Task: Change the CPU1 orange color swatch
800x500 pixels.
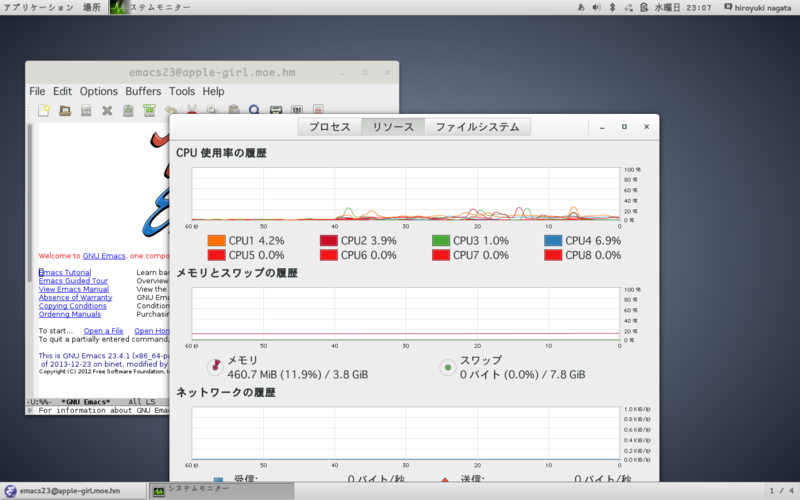Action: pos(216,240)
